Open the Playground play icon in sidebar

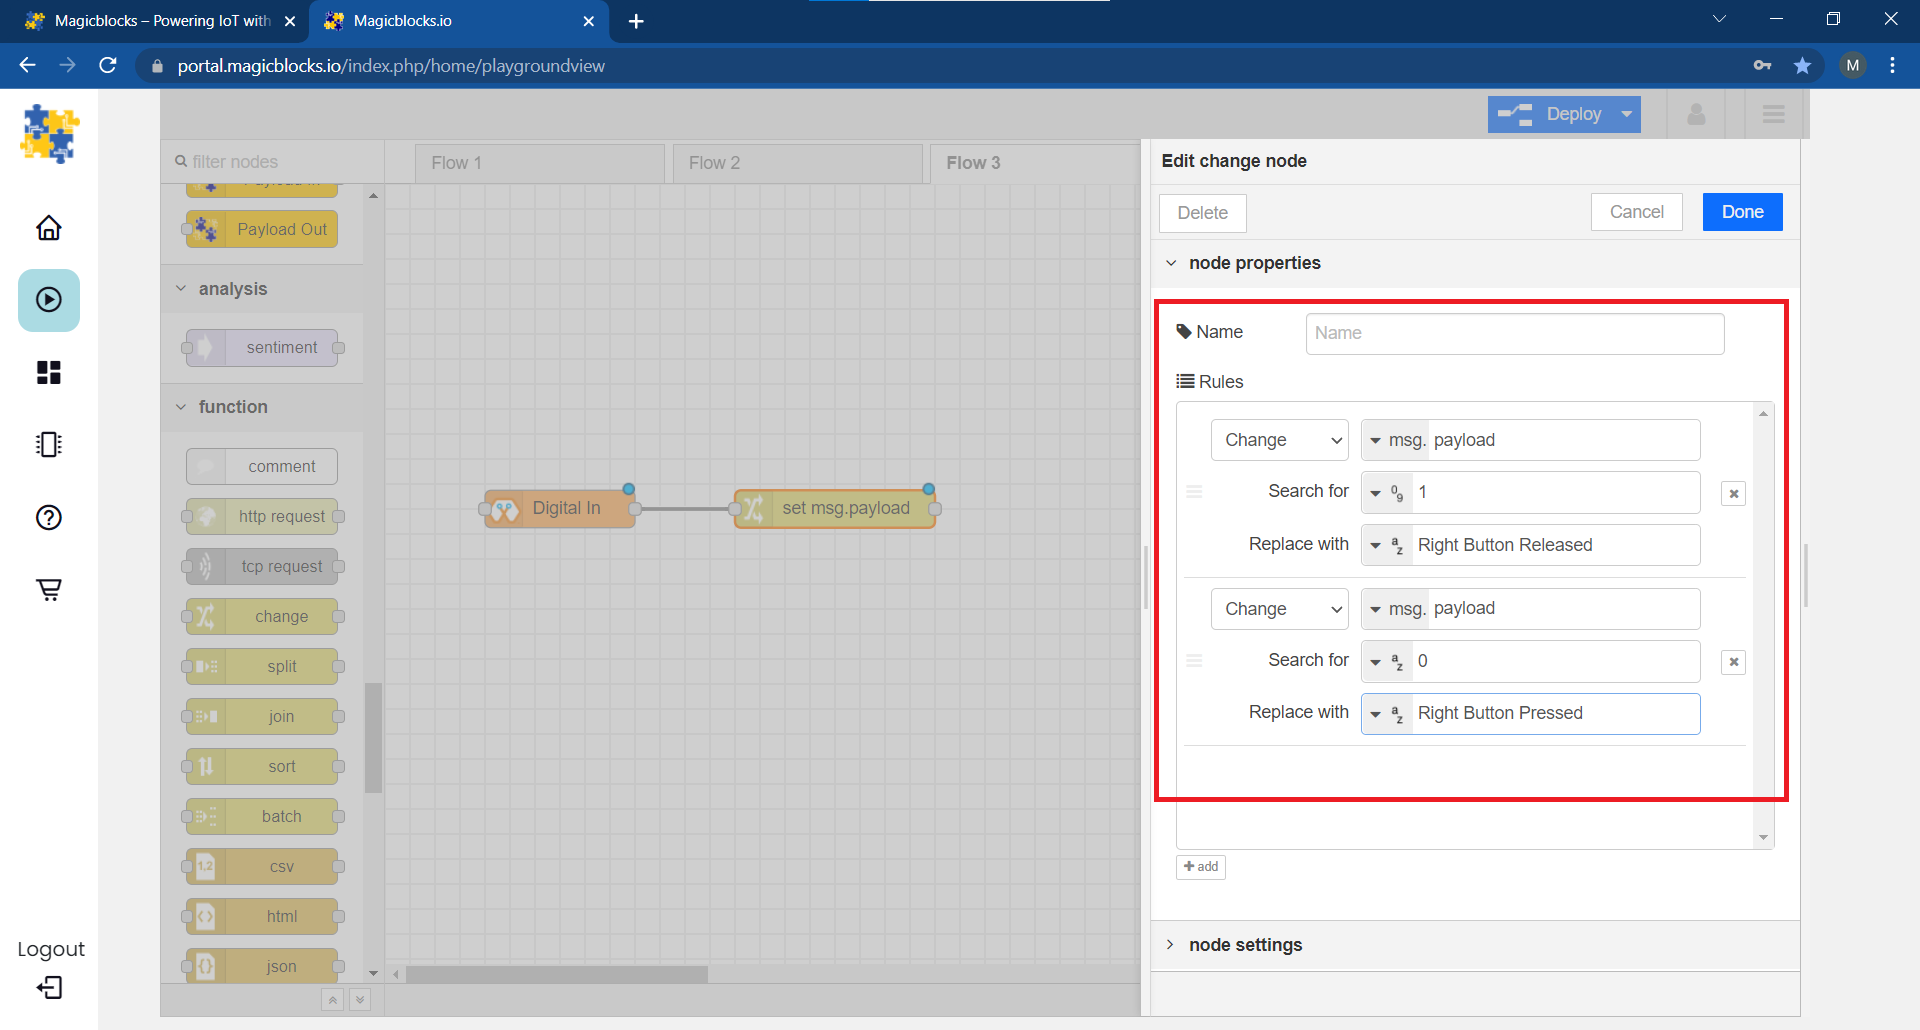[x=48, y=300]
